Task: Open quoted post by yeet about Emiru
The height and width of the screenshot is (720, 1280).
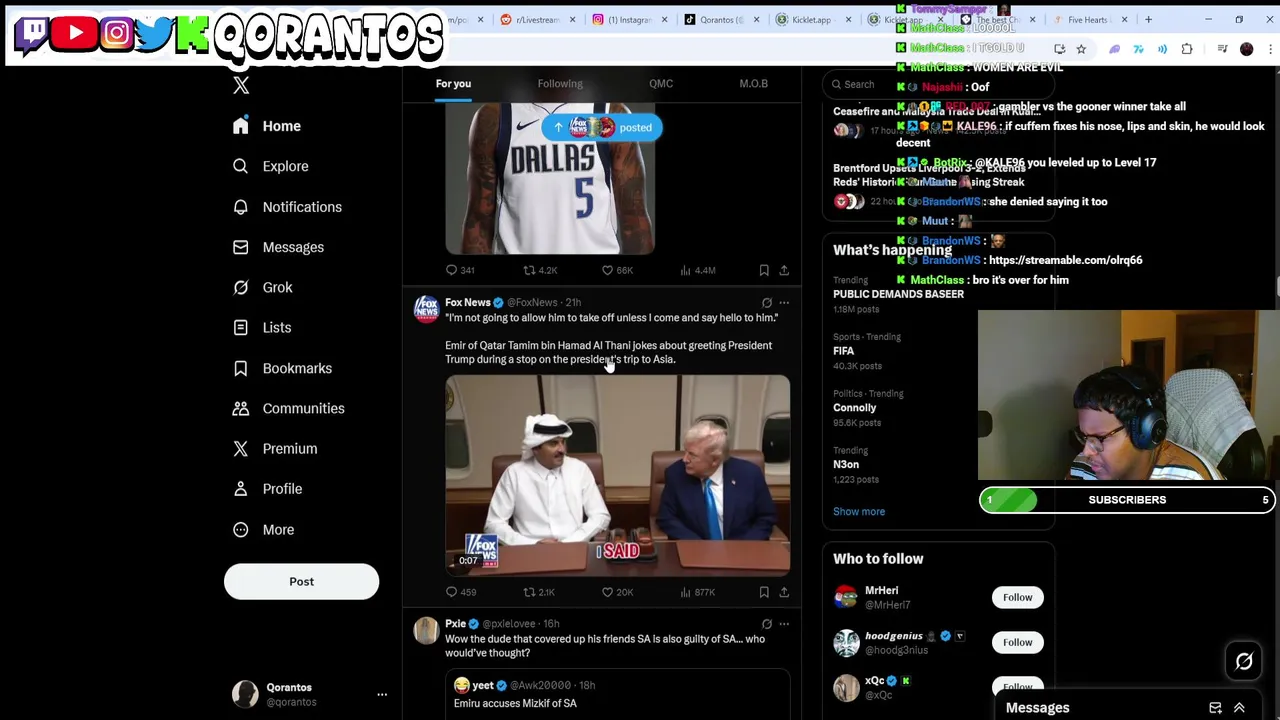Action: click(x=617, y=695)
